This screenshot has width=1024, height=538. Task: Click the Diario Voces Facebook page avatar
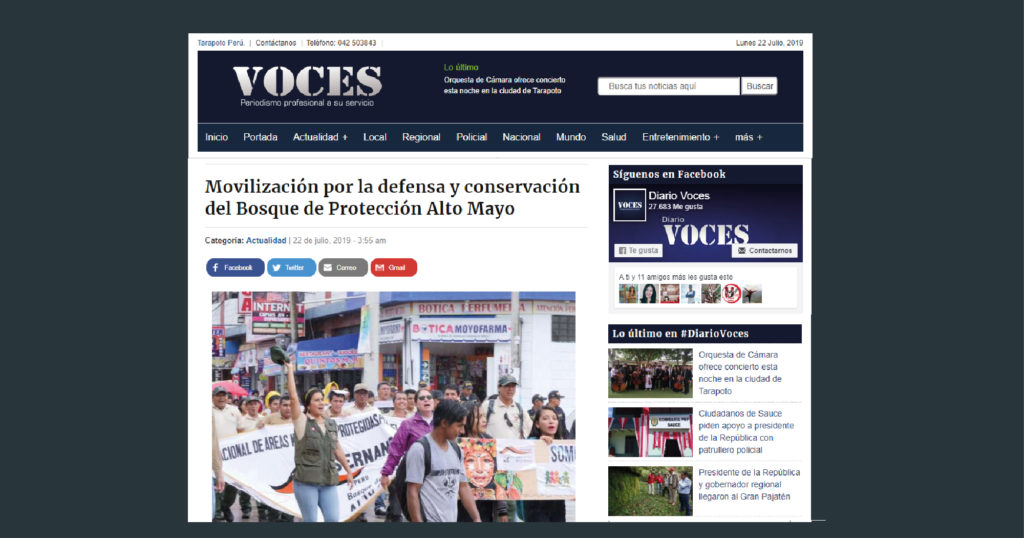(629, 204)
